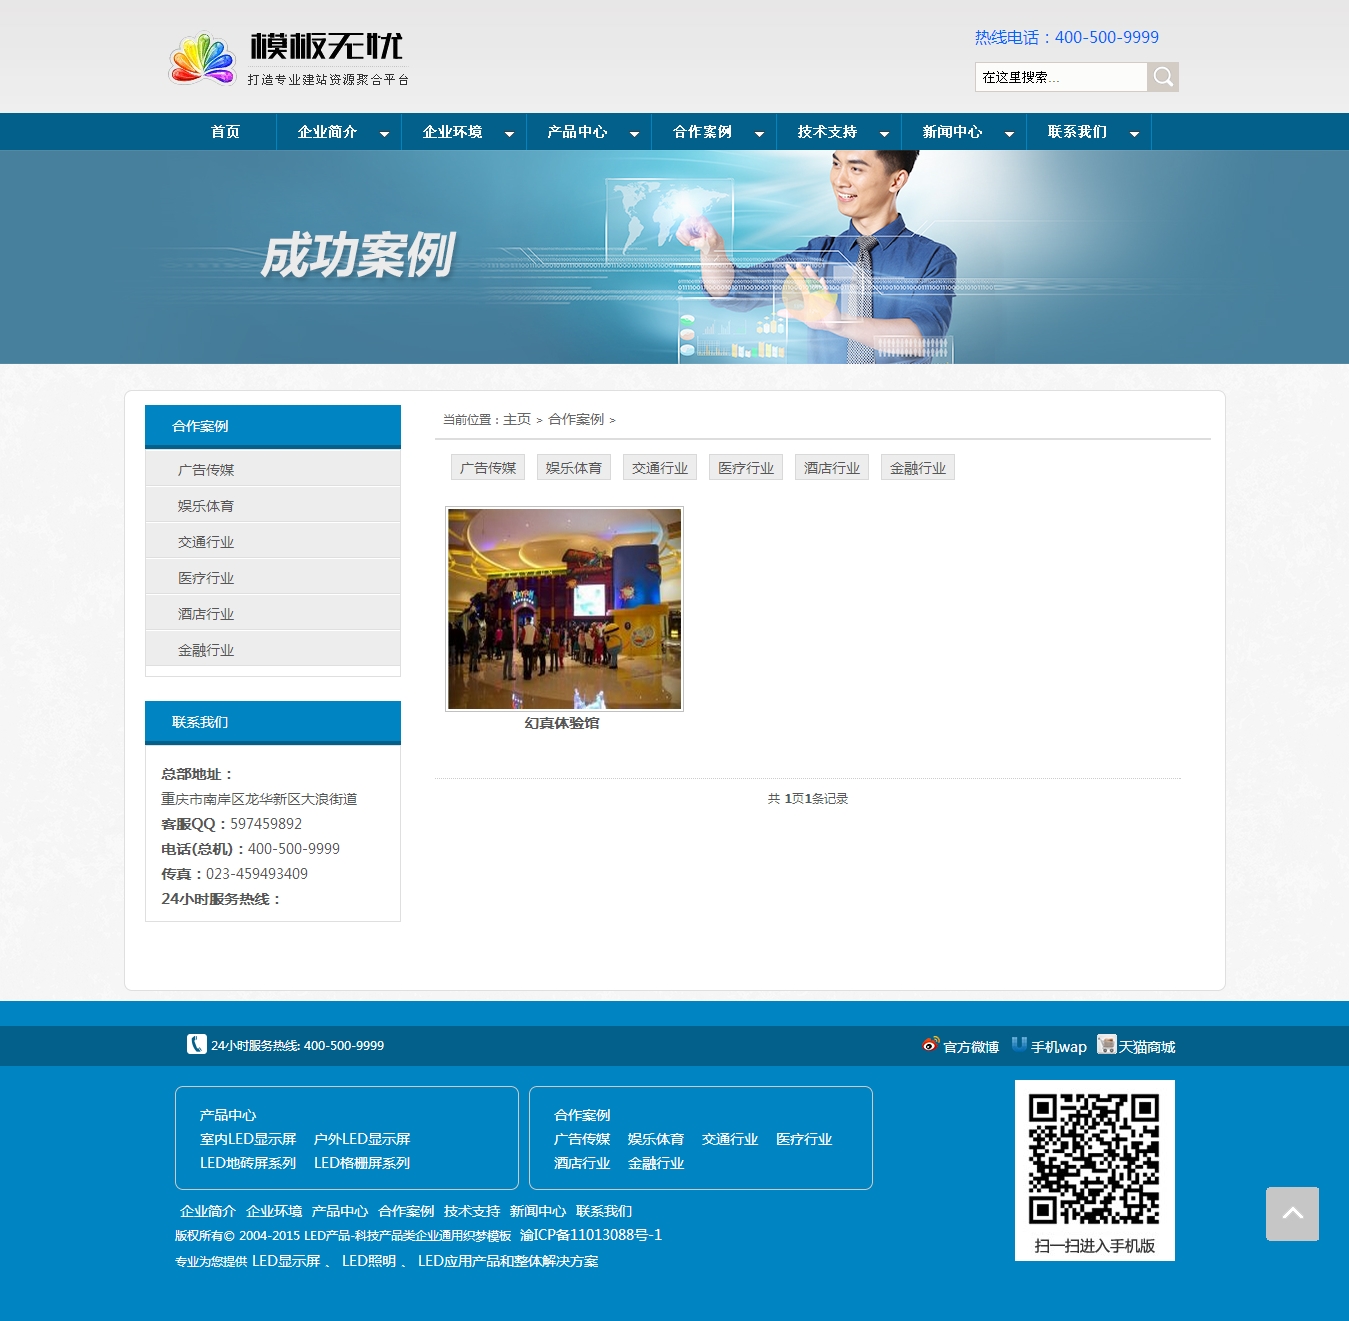Click the scroll-to-top arrow button

pos(1292,1214)
